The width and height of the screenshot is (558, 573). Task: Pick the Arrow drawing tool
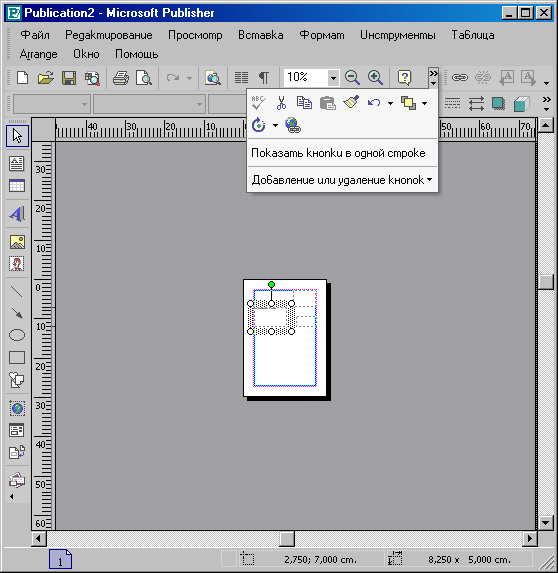17,313
